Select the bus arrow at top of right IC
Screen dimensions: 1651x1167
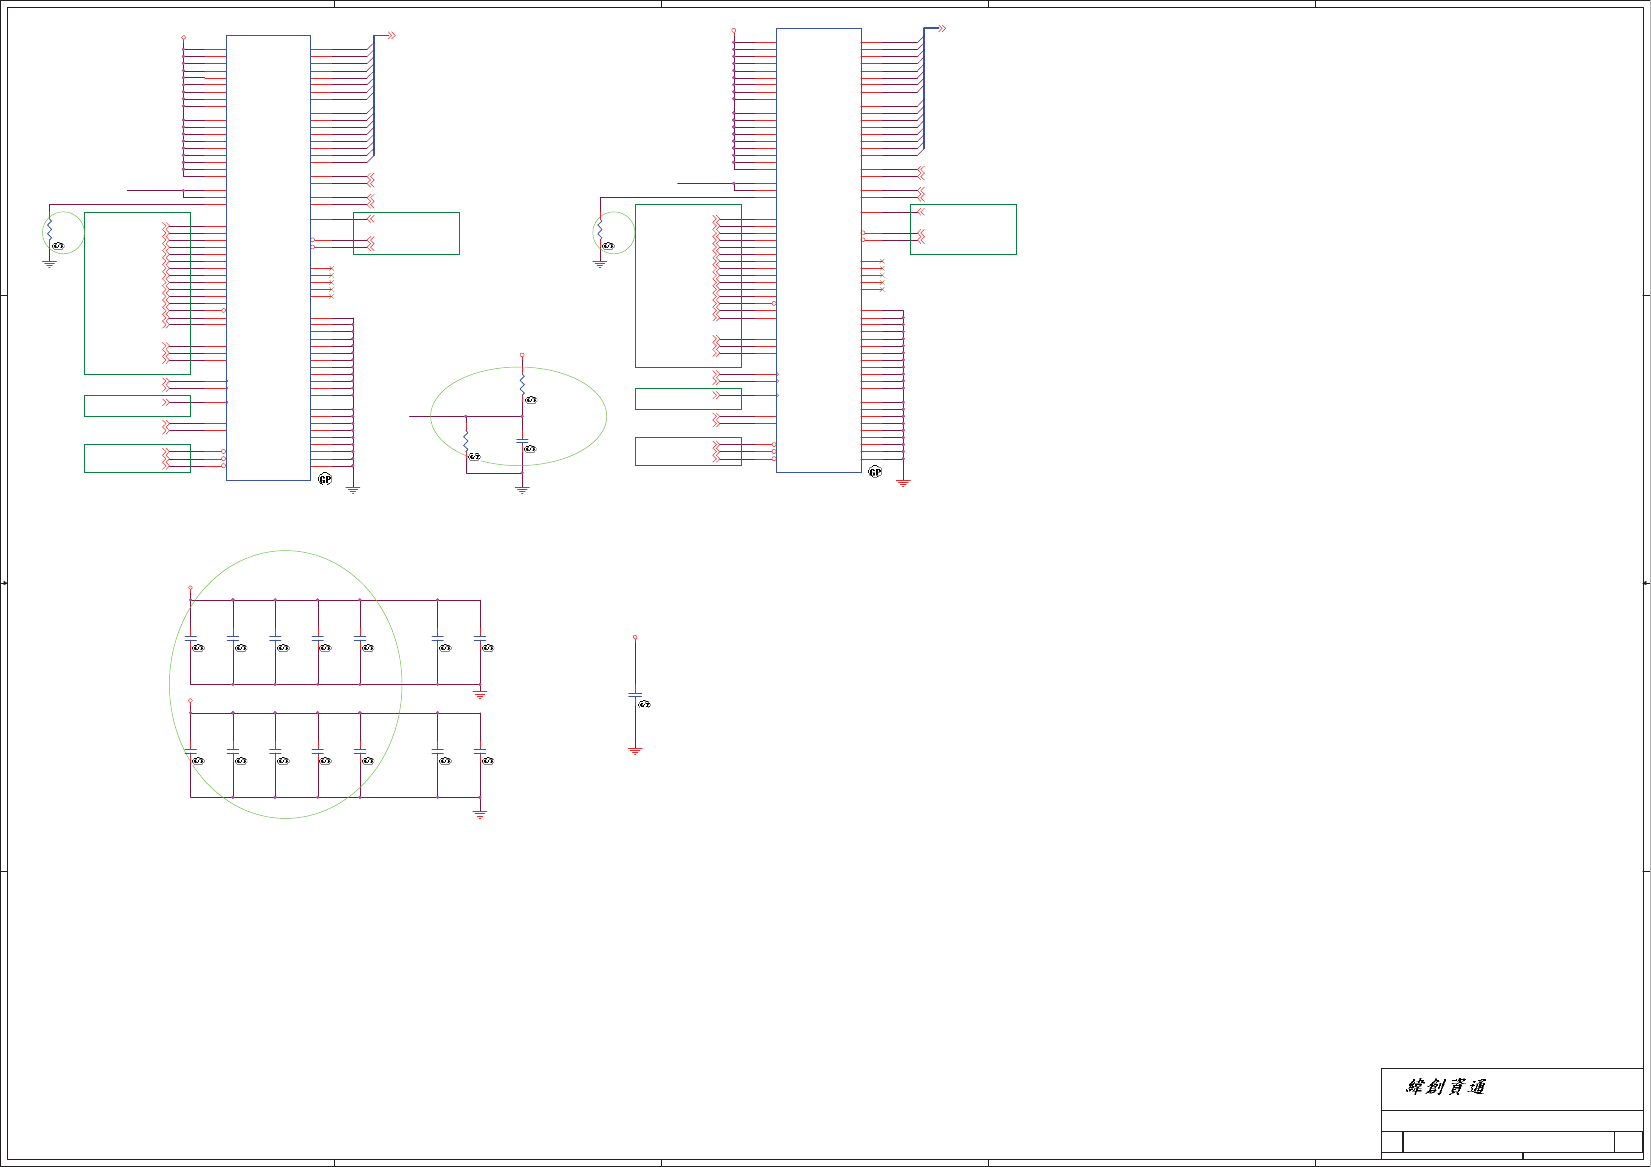941,28
